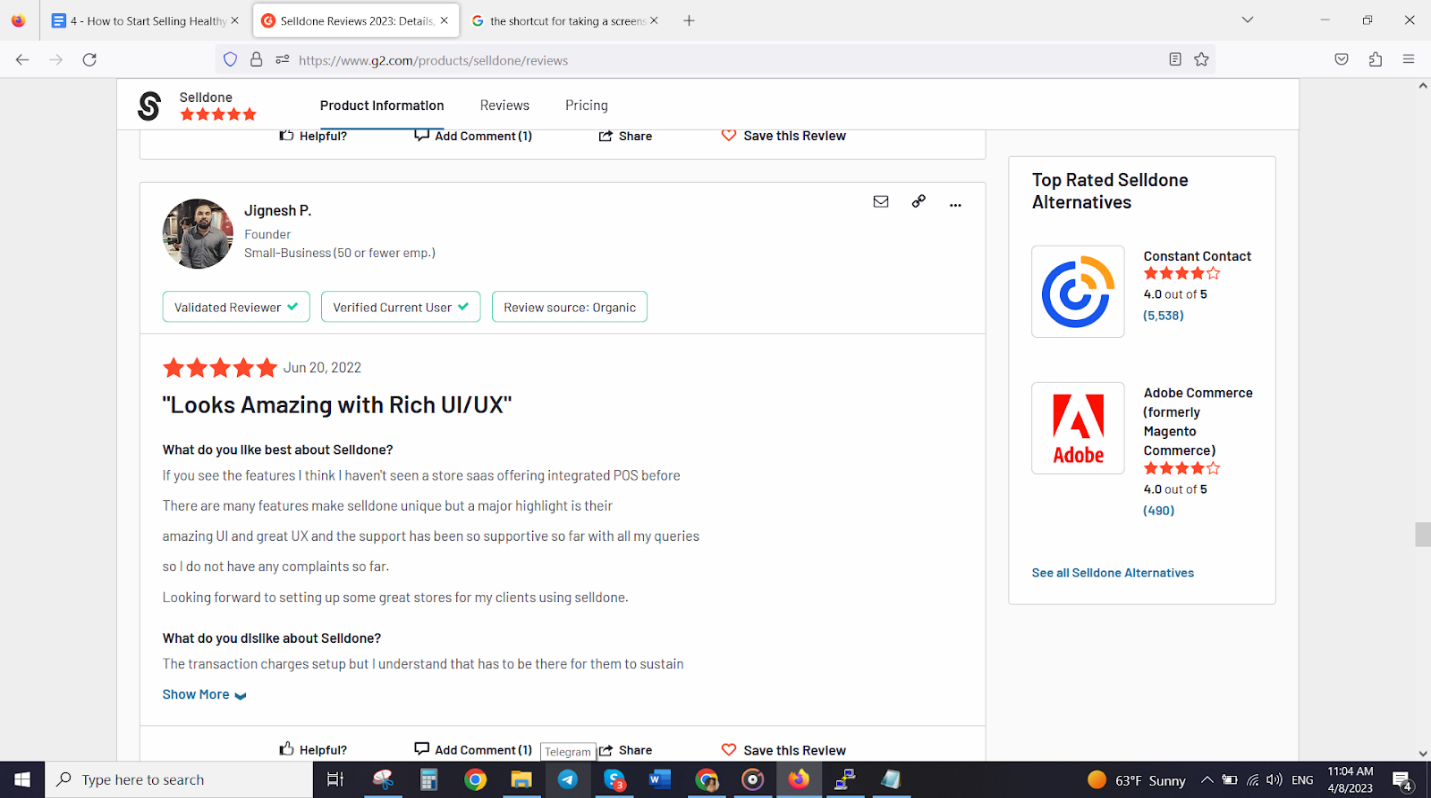Email Jignesh P.'s review via envelope icon
The image size is (1431, 798).
pyautogui.click(x=880, y=202)
